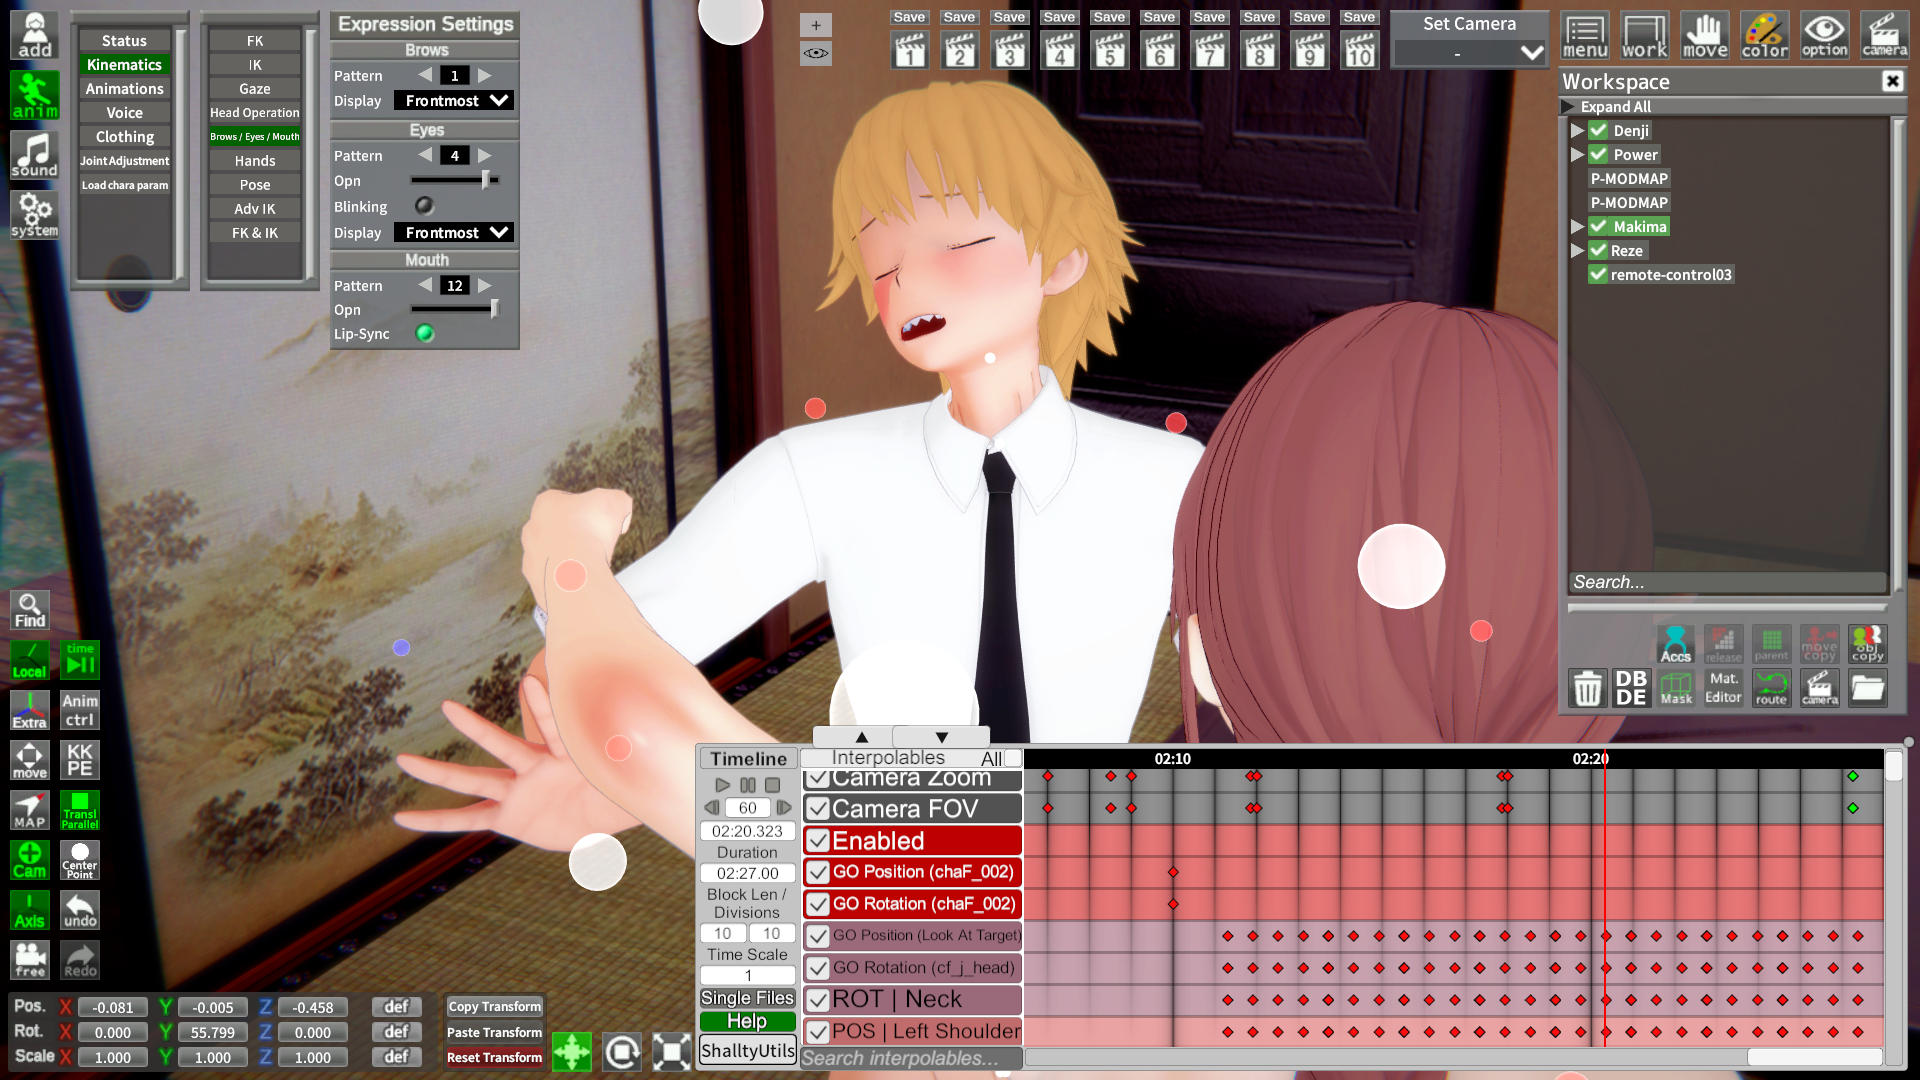Open the Mat. Editor

tap(1723, 688)
